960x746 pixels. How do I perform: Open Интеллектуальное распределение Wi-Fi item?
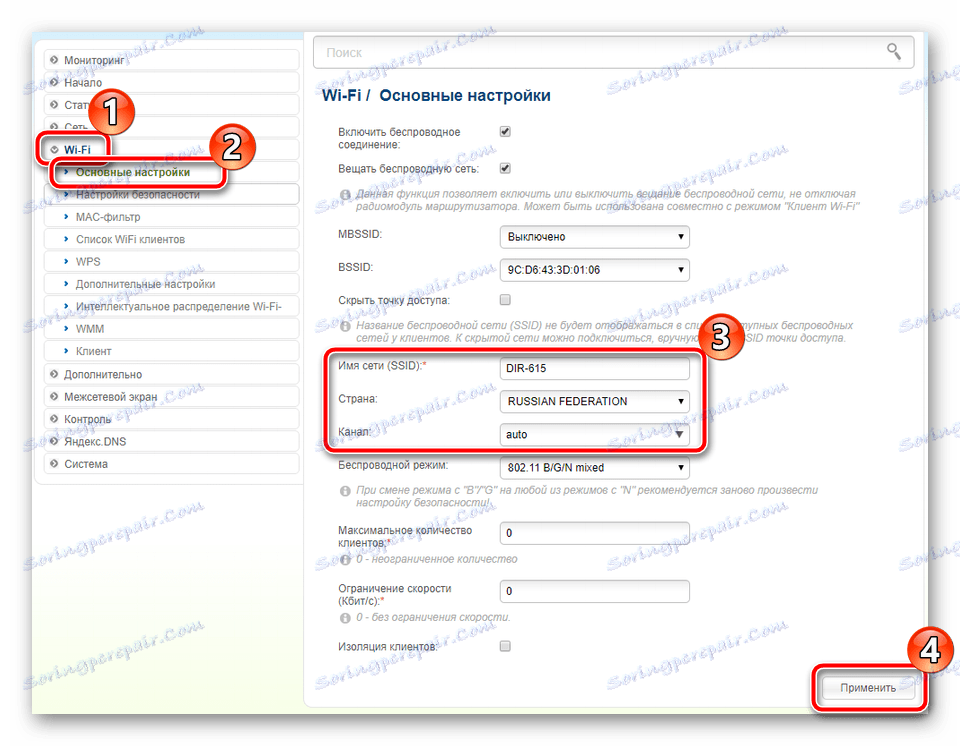[171, 306]
